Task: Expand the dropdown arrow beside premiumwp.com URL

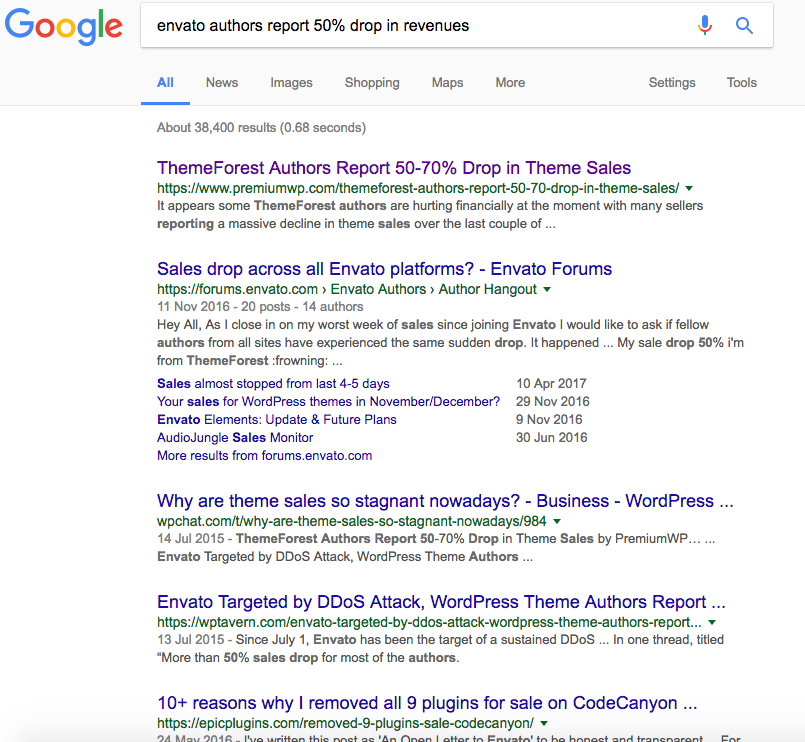Action: pos(689,188)
